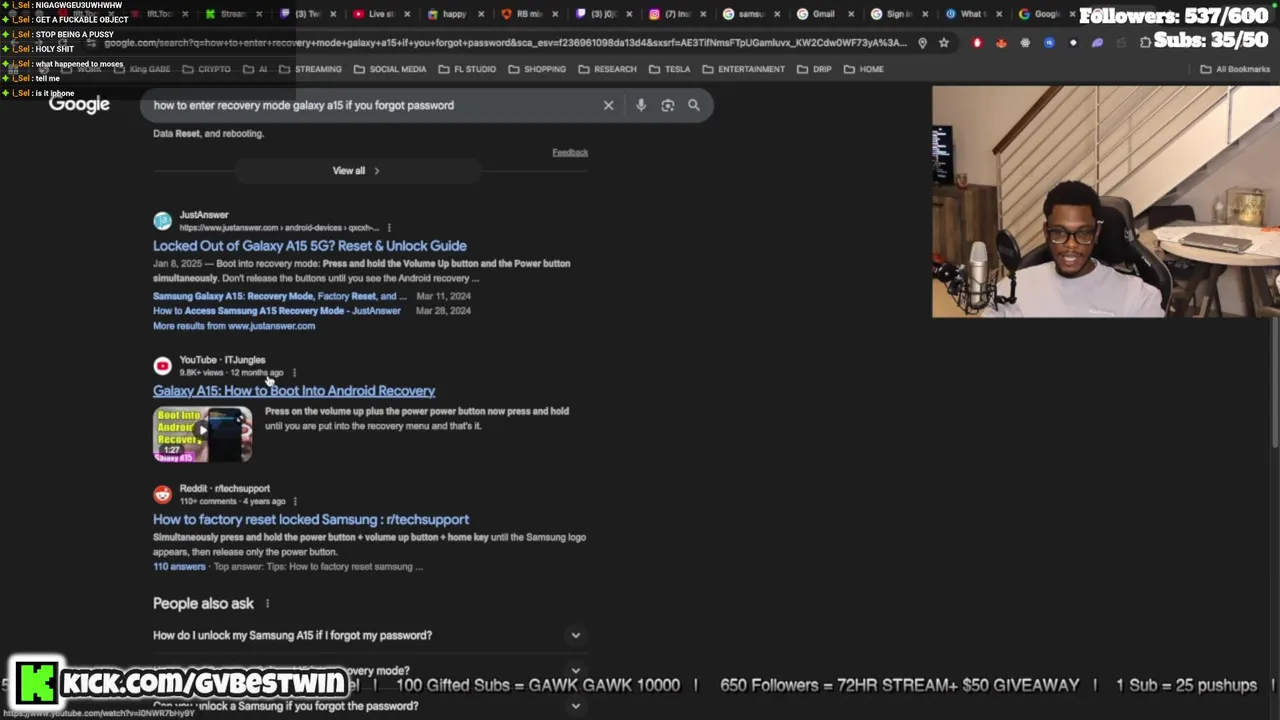Close the Live stream YouTube tab
The width and height of the screenshot is (1280, 720).
click(407, 14)
